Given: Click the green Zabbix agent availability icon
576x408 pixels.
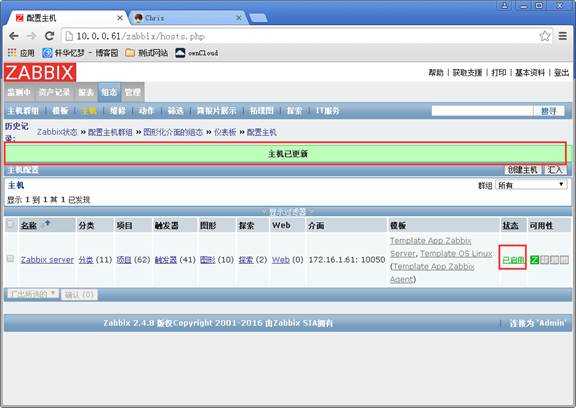Looking at the screenshot, I should (534, 260).
